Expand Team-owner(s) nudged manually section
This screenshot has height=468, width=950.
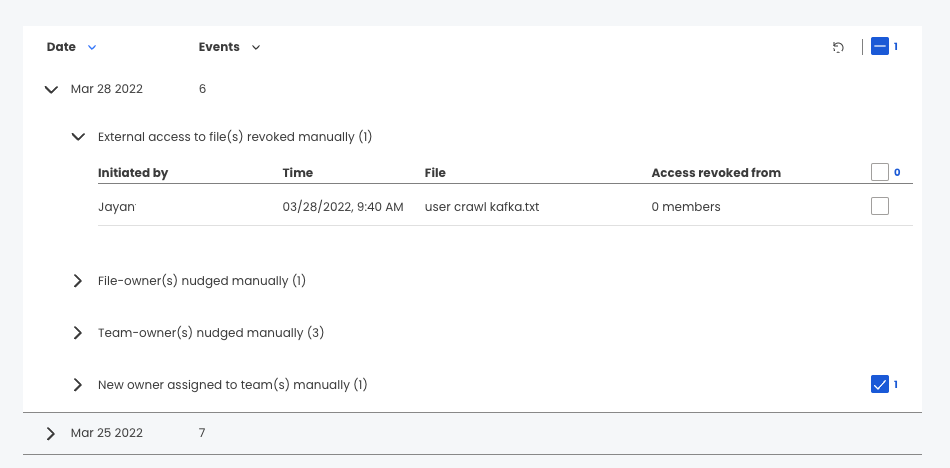click(x=78, y=333)
